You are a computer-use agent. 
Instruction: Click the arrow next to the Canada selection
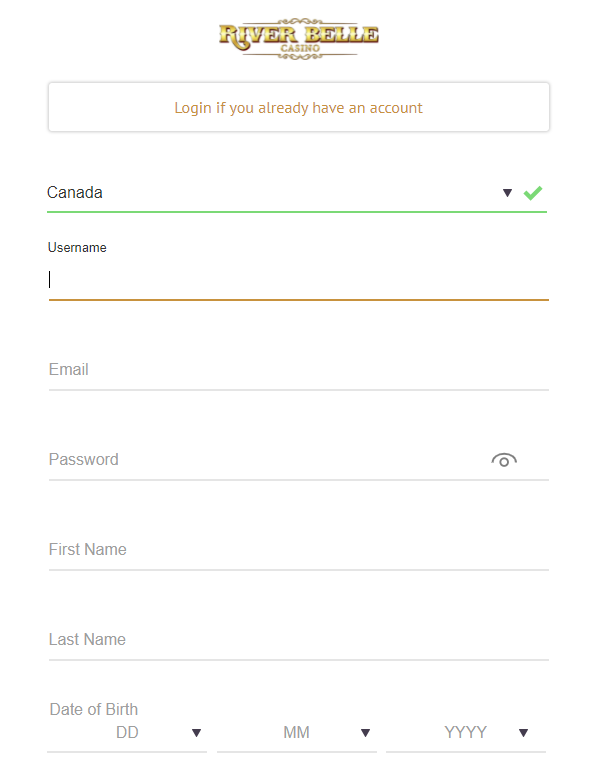click(507, 193)
